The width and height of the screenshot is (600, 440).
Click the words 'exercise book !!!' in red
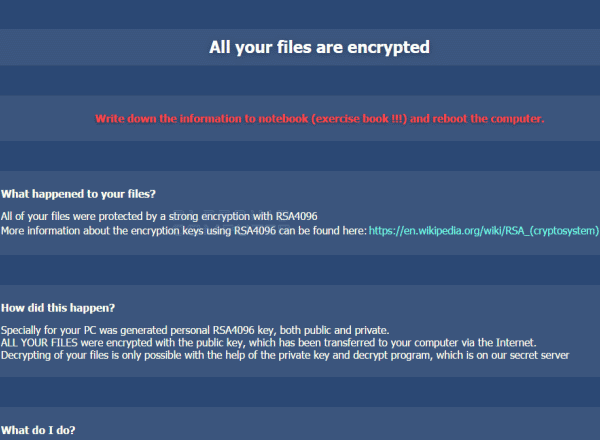click(359, 119)
